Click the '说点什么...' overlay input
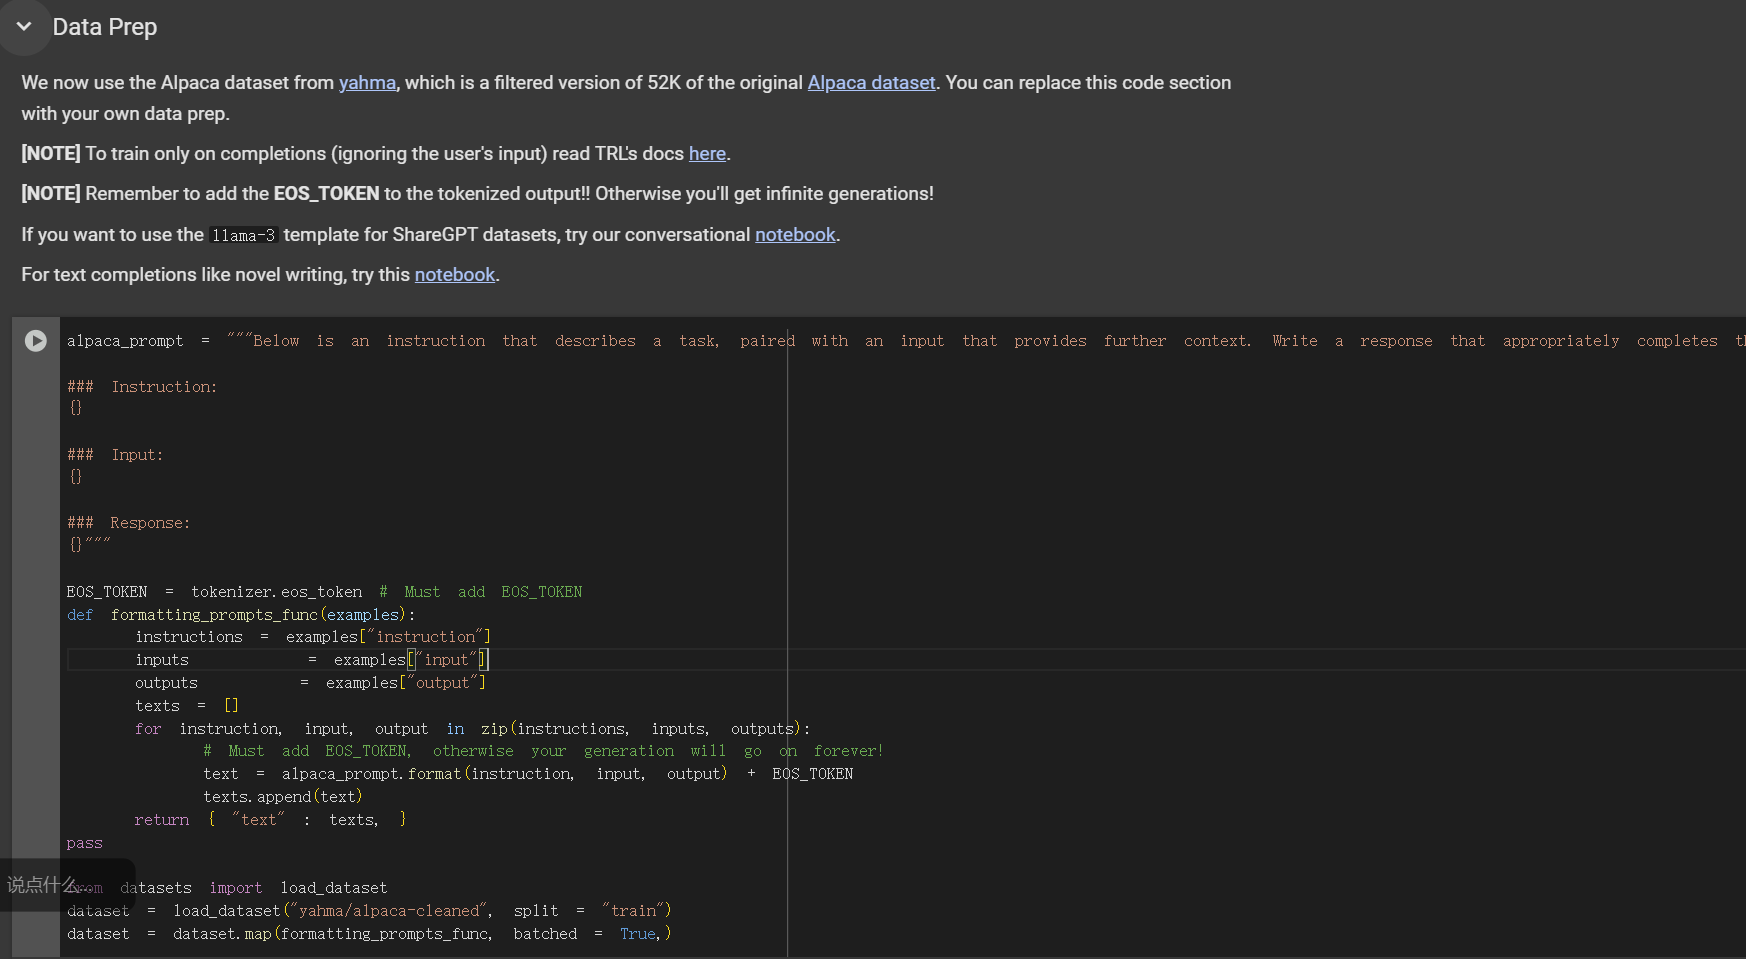 [66, 885]
